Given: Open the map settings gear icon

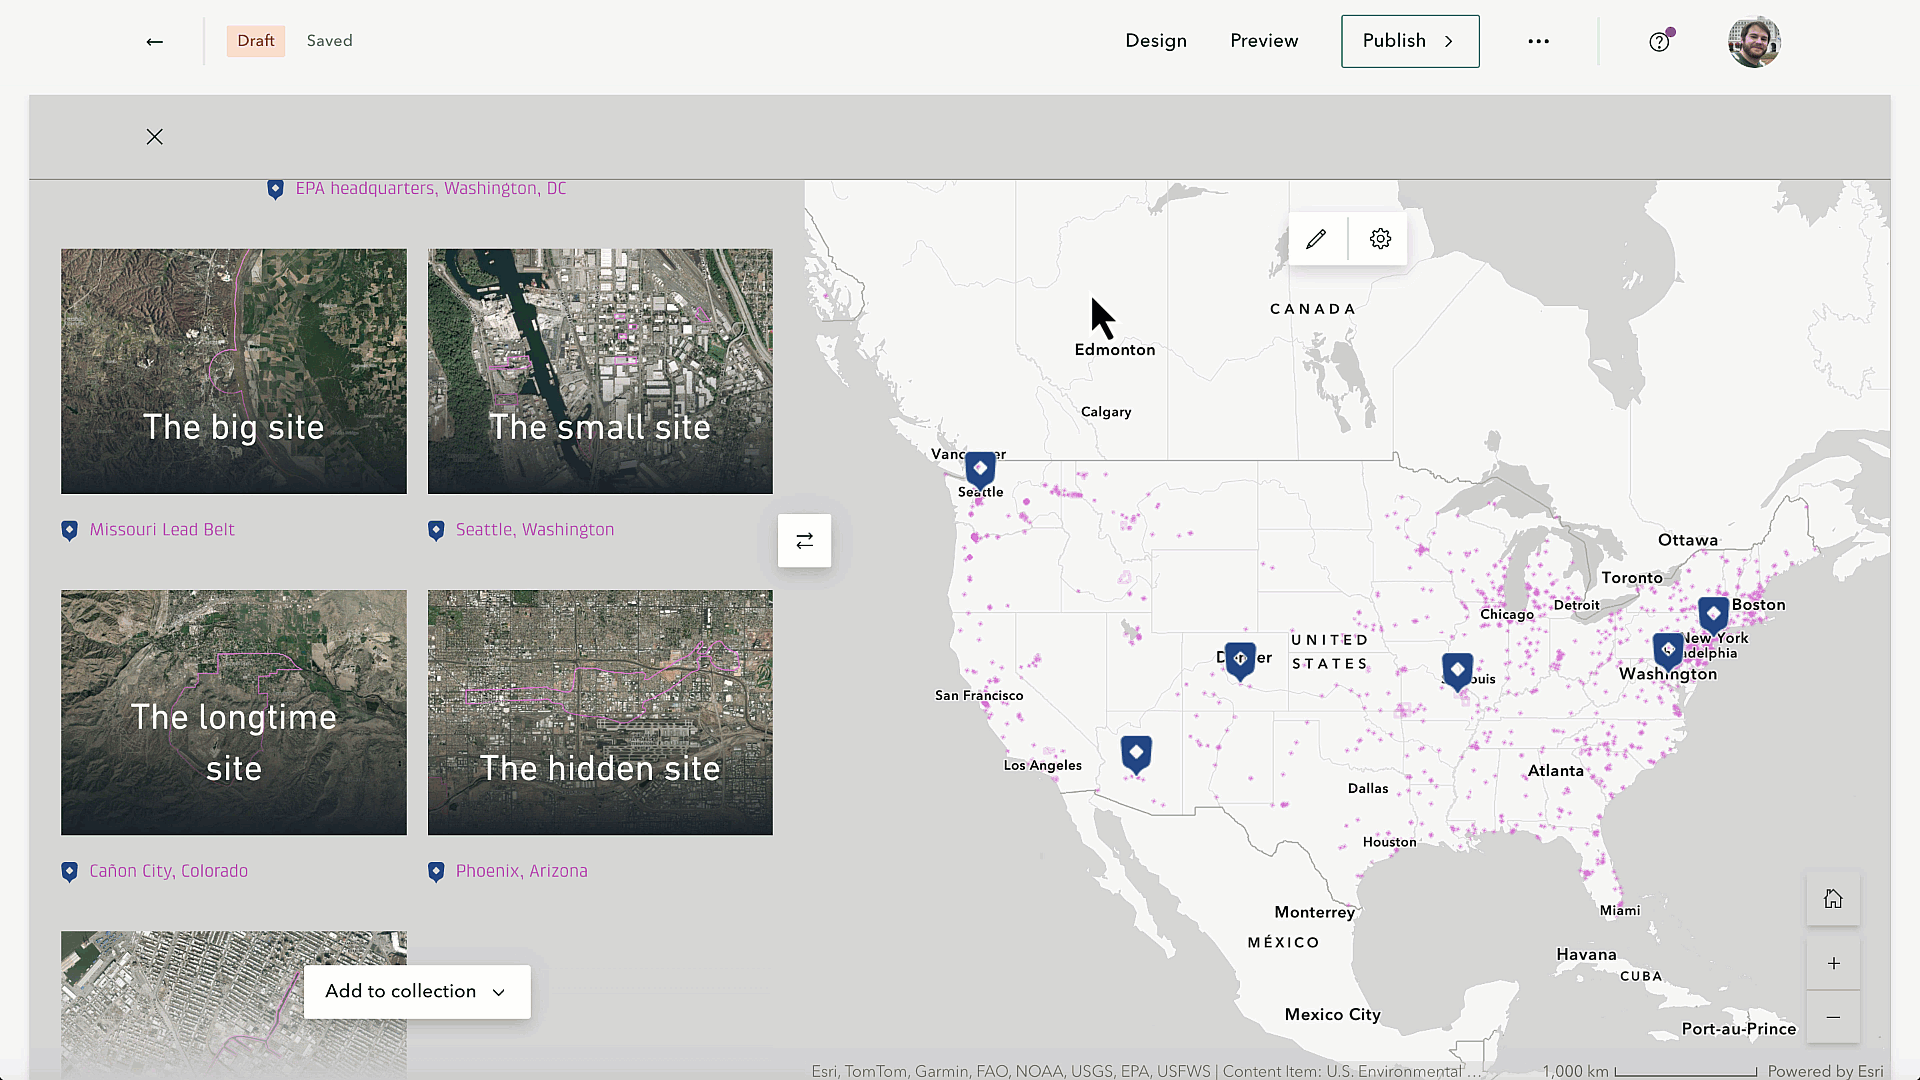Looking at the screenshot, I should pyautogui.click(x=1379, y=238).
